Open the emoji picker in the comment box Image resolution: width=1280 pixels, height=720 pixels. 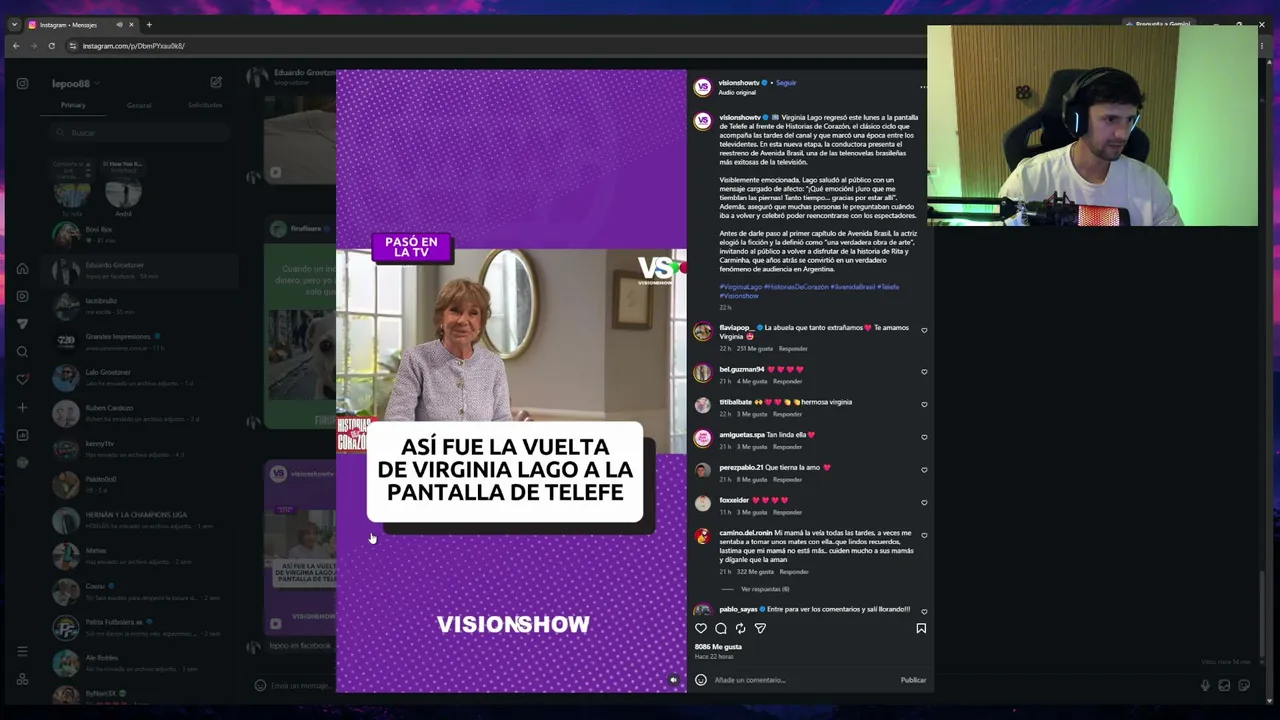701,680
